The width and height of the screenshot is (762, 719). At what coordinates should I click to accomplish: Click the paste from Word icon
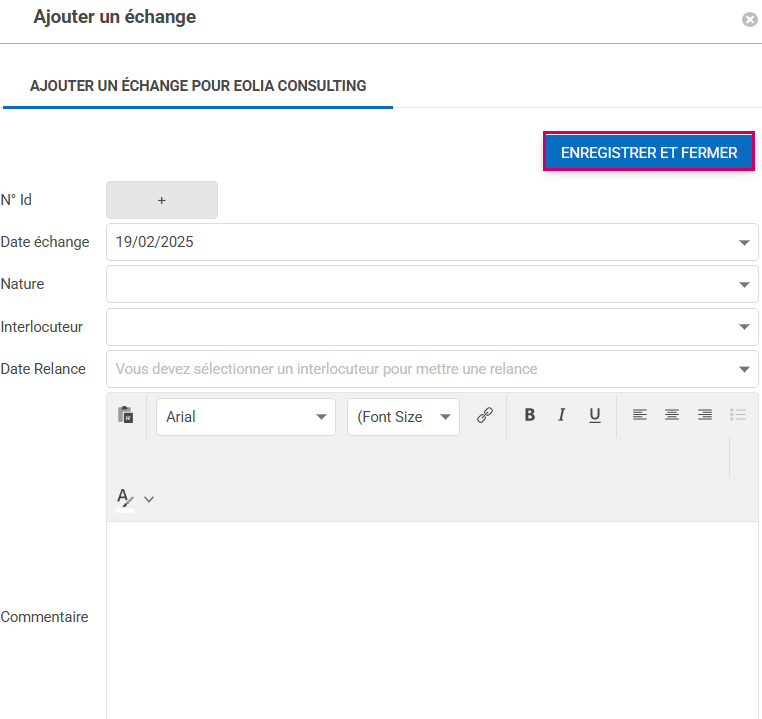[x=126, y=416]
